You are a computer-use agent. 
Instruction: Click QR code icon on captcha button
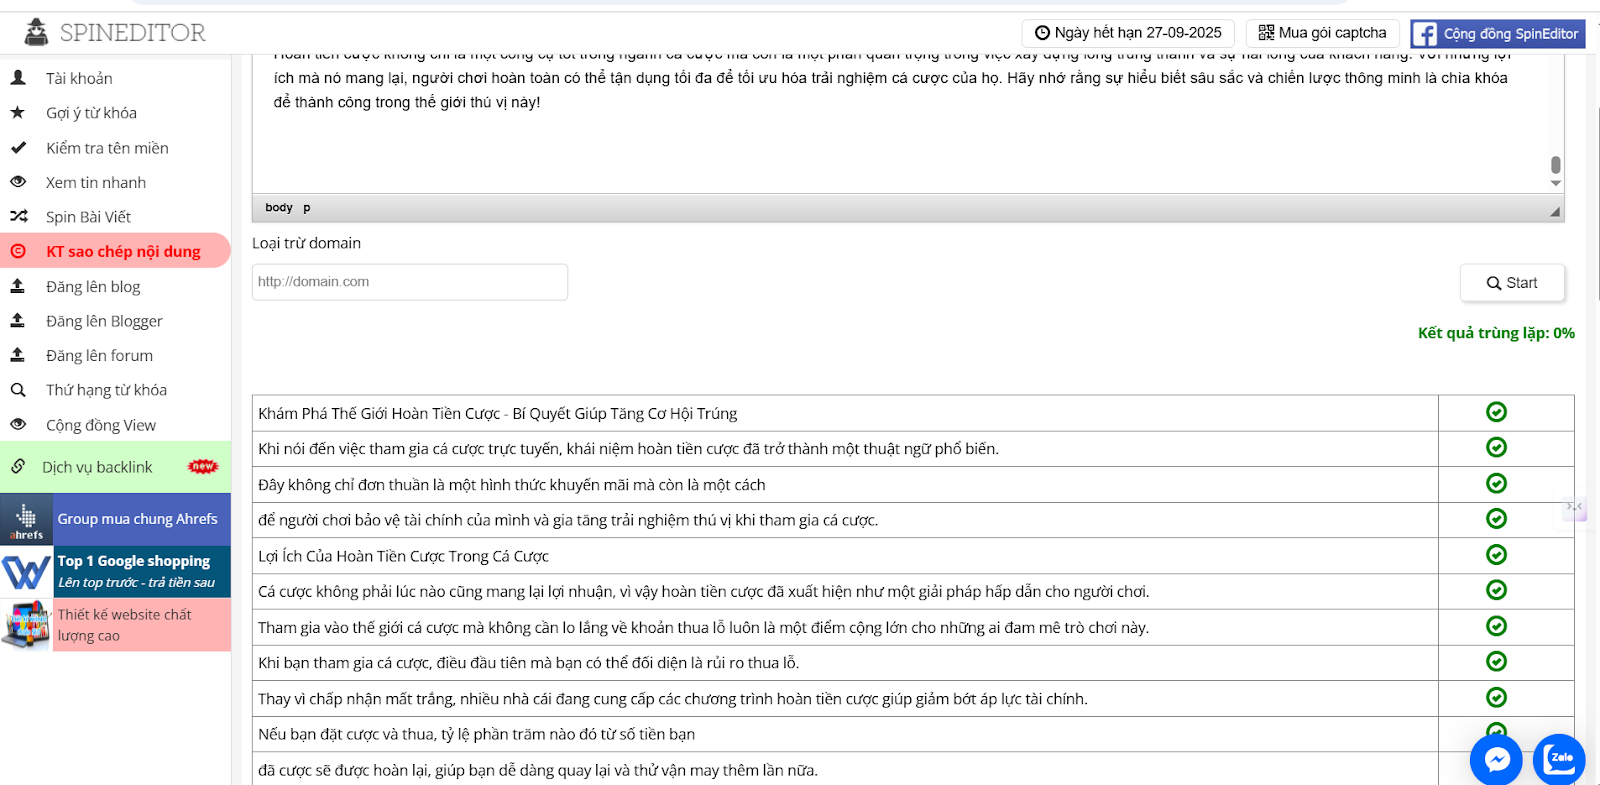tap(1266, 33)
